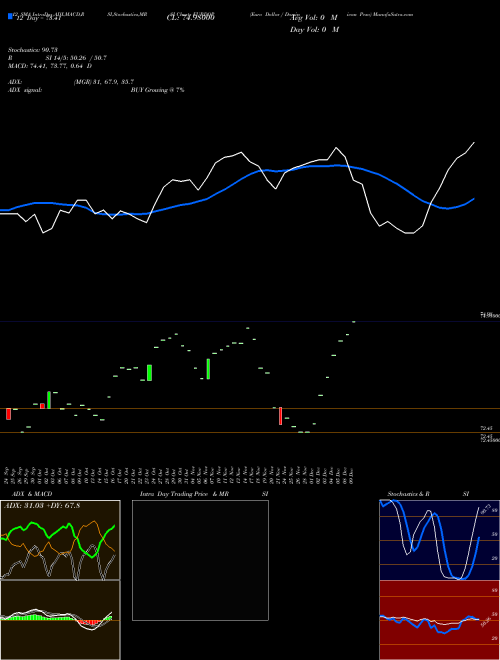Click the 'Stochastics & R' panel title
Image resolution: width=500 pixels, height=660 pixels.
[409, 494]
